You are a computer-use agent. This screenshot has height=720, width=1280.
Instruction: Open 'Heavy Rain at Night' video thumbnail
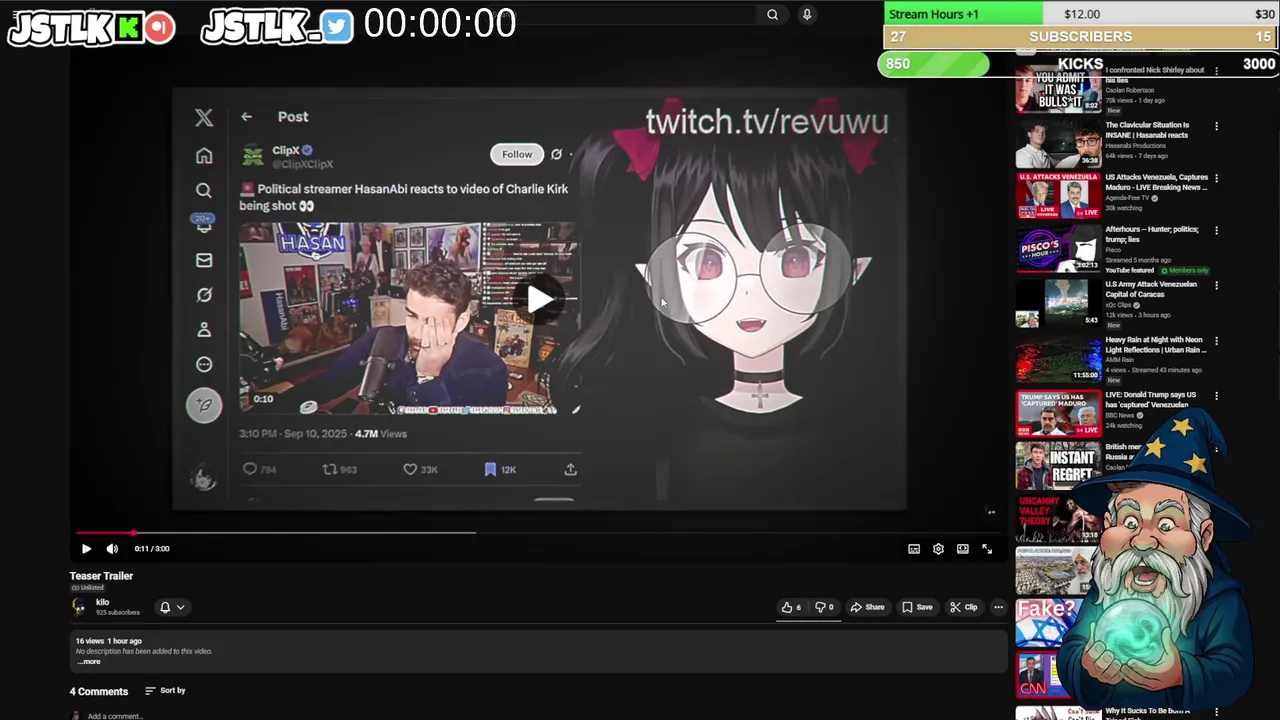(x=1058, y=359)
